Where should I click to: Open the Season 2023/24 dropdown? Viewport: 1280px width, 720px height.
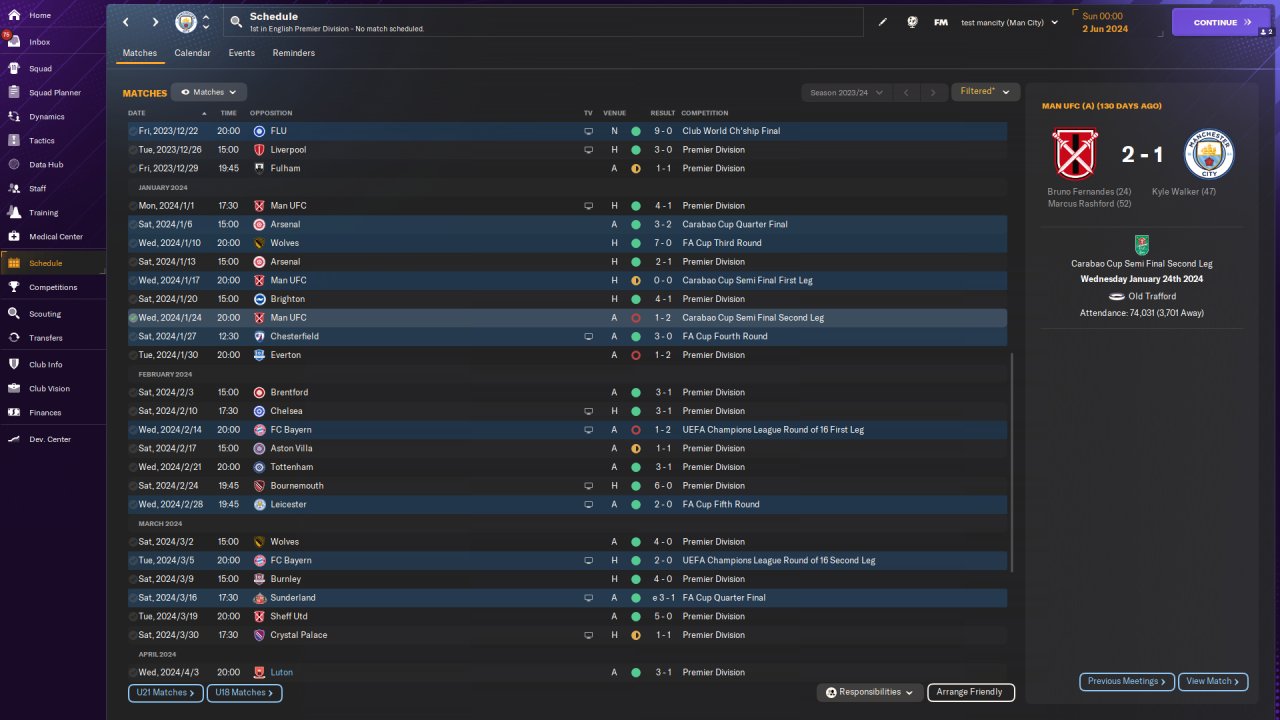pyautogui.click(x=847, y=92)
